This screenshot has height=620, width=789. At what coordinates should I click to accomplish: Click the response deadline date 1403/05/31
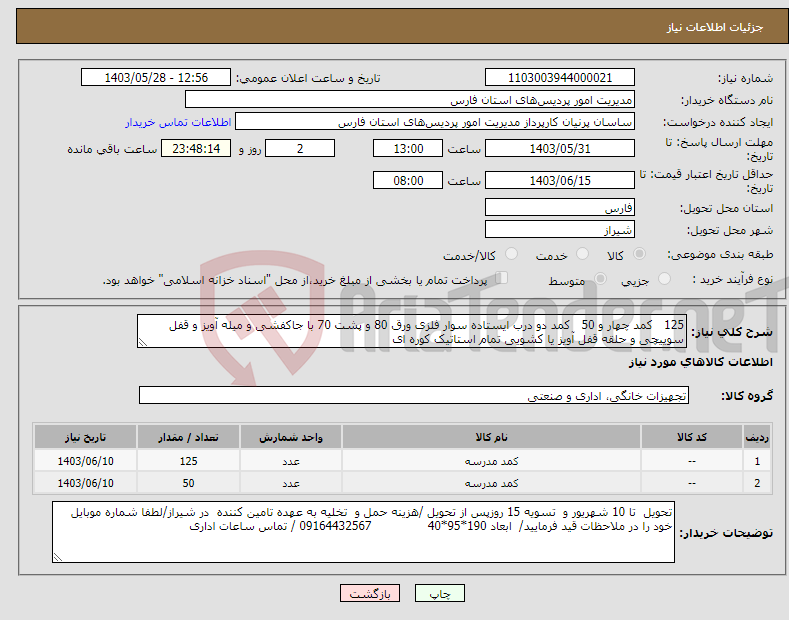tap(560, 148)
